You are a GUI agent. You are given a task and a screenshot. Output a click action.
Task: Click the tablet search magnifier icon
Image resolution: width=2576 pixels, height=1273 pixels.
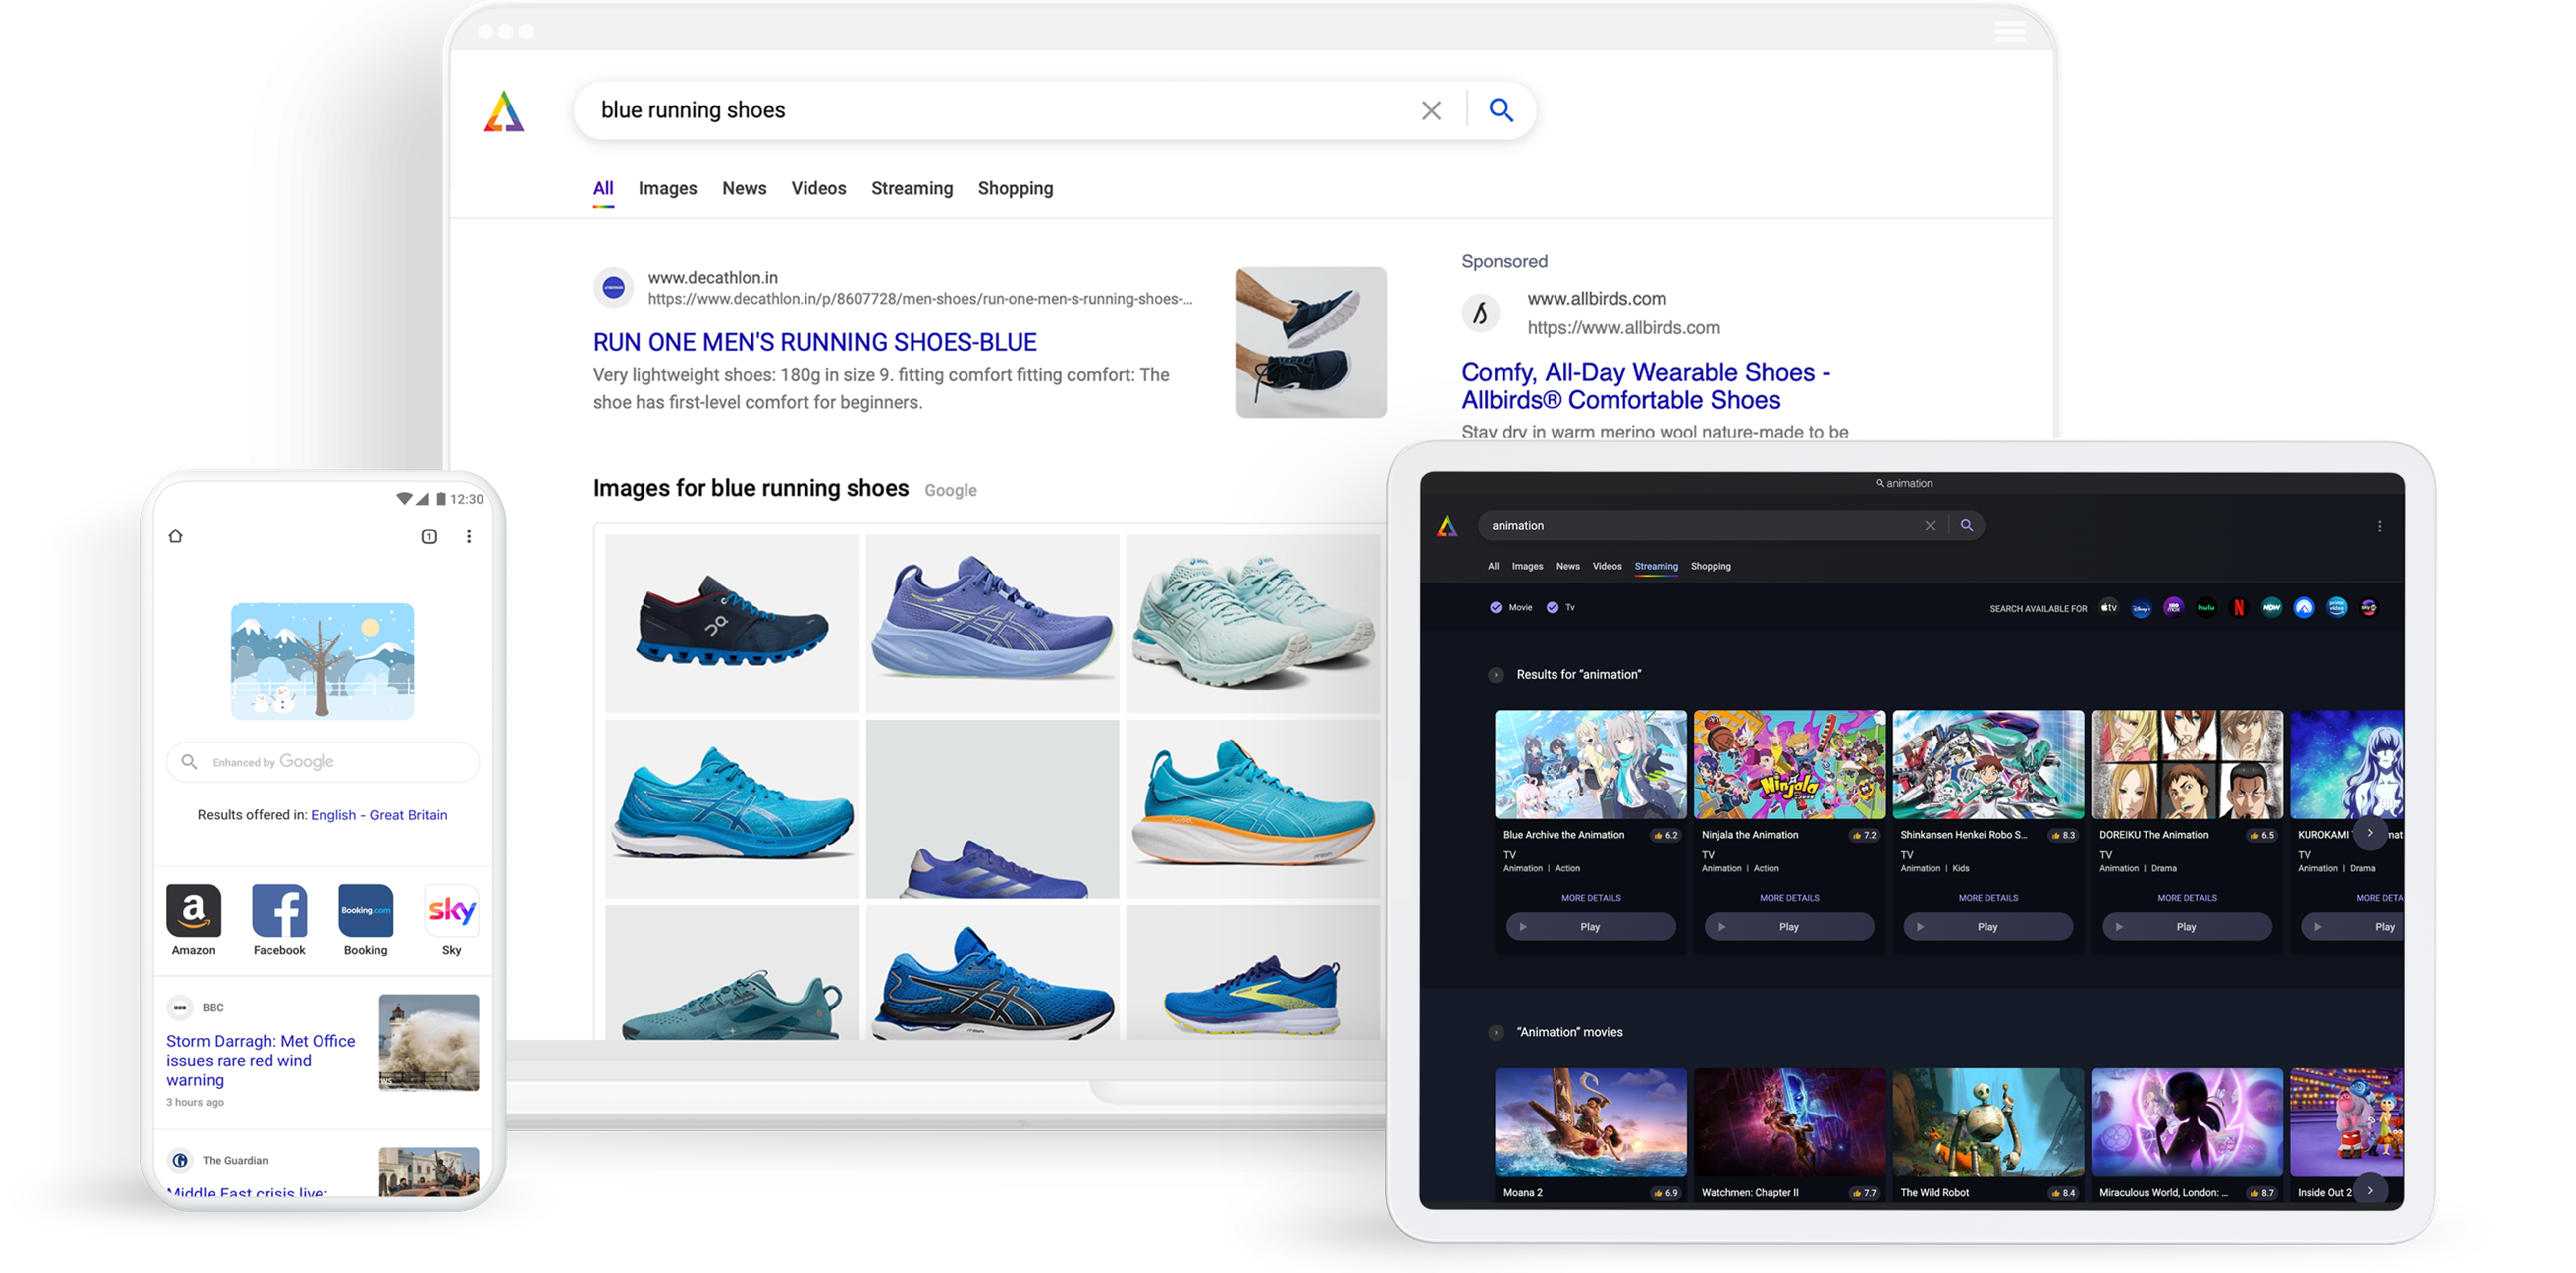point(1967,525)
